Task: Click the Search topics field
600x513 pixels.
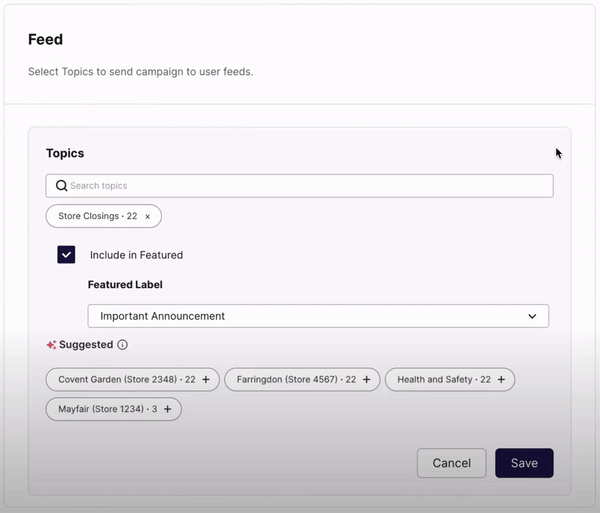Action: click(x=299, y=186)
